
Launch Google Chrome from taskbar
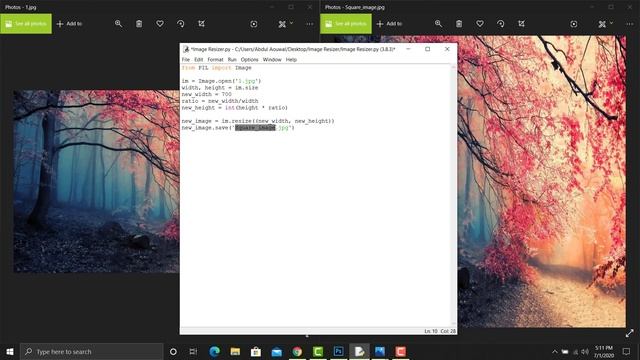[x=297, y=351]
